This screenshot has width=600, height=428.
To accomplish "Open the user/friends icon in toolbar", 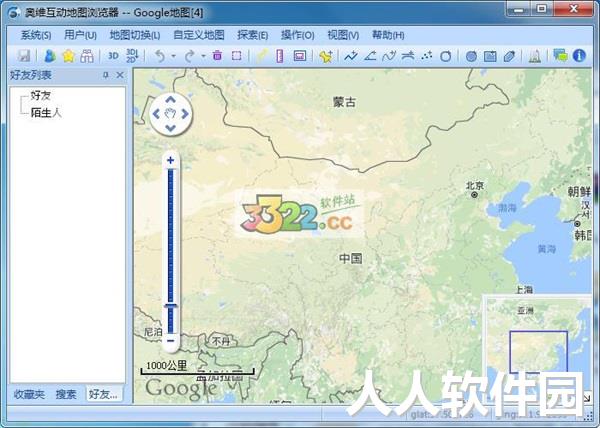I will click(50, 56).
